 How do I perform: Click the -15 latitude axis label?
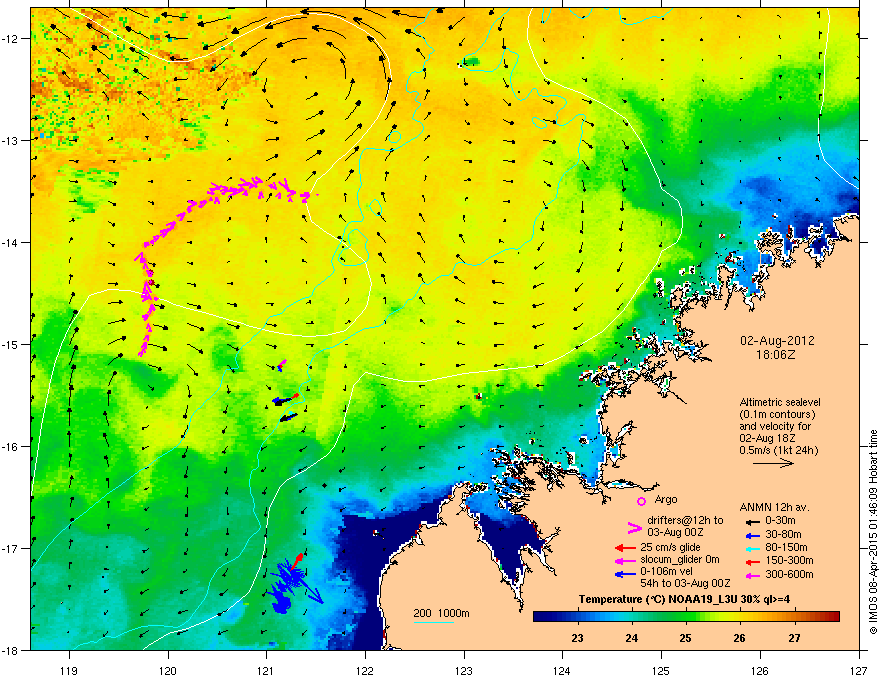point(11,344)
